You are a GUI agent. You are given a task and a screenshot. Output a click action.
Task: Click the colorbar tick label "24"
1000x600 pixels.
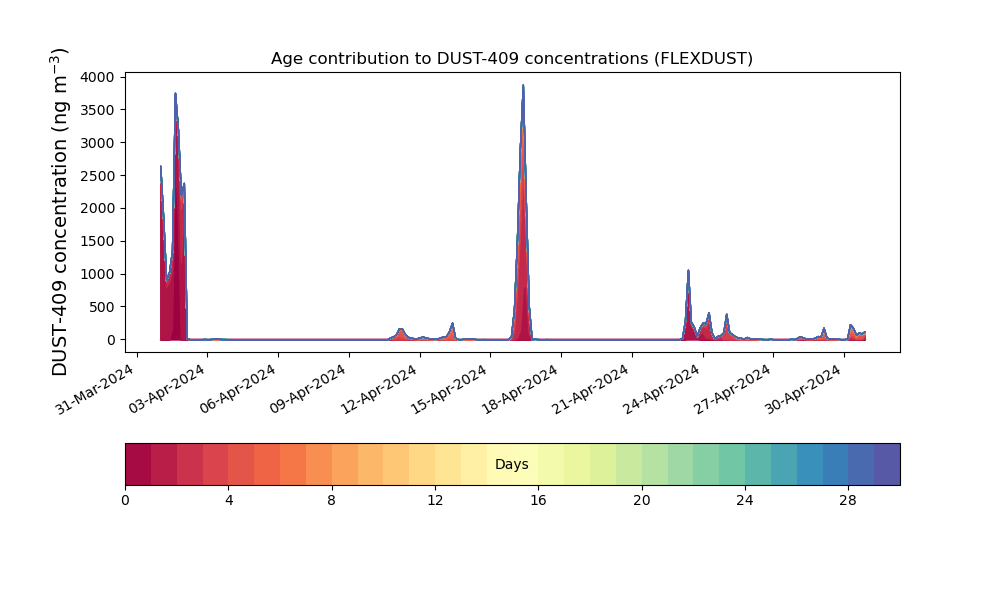pos(745,501)
